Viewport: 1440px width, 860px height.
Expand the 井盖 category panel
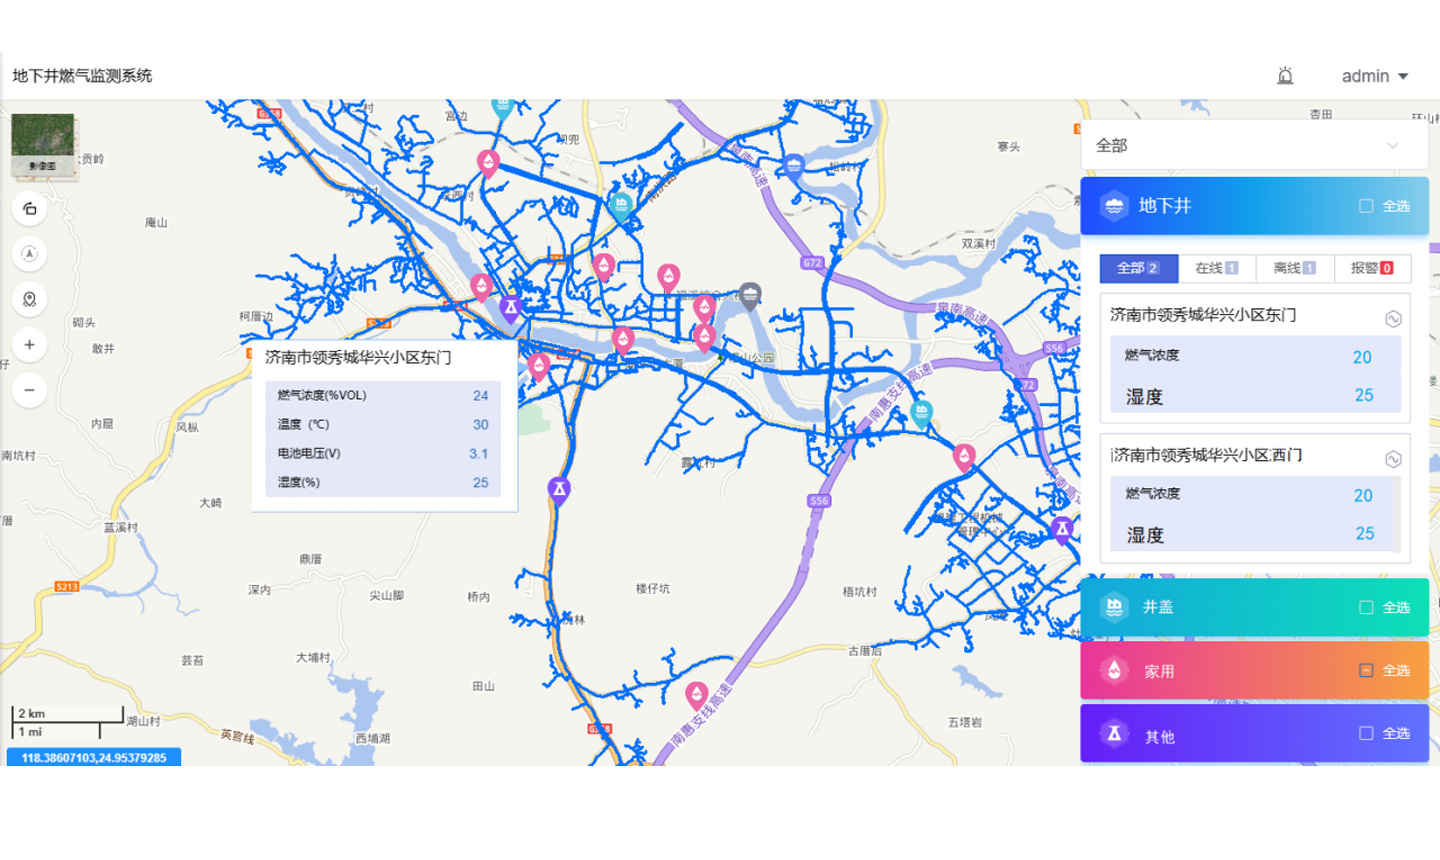pos(1200,607)
